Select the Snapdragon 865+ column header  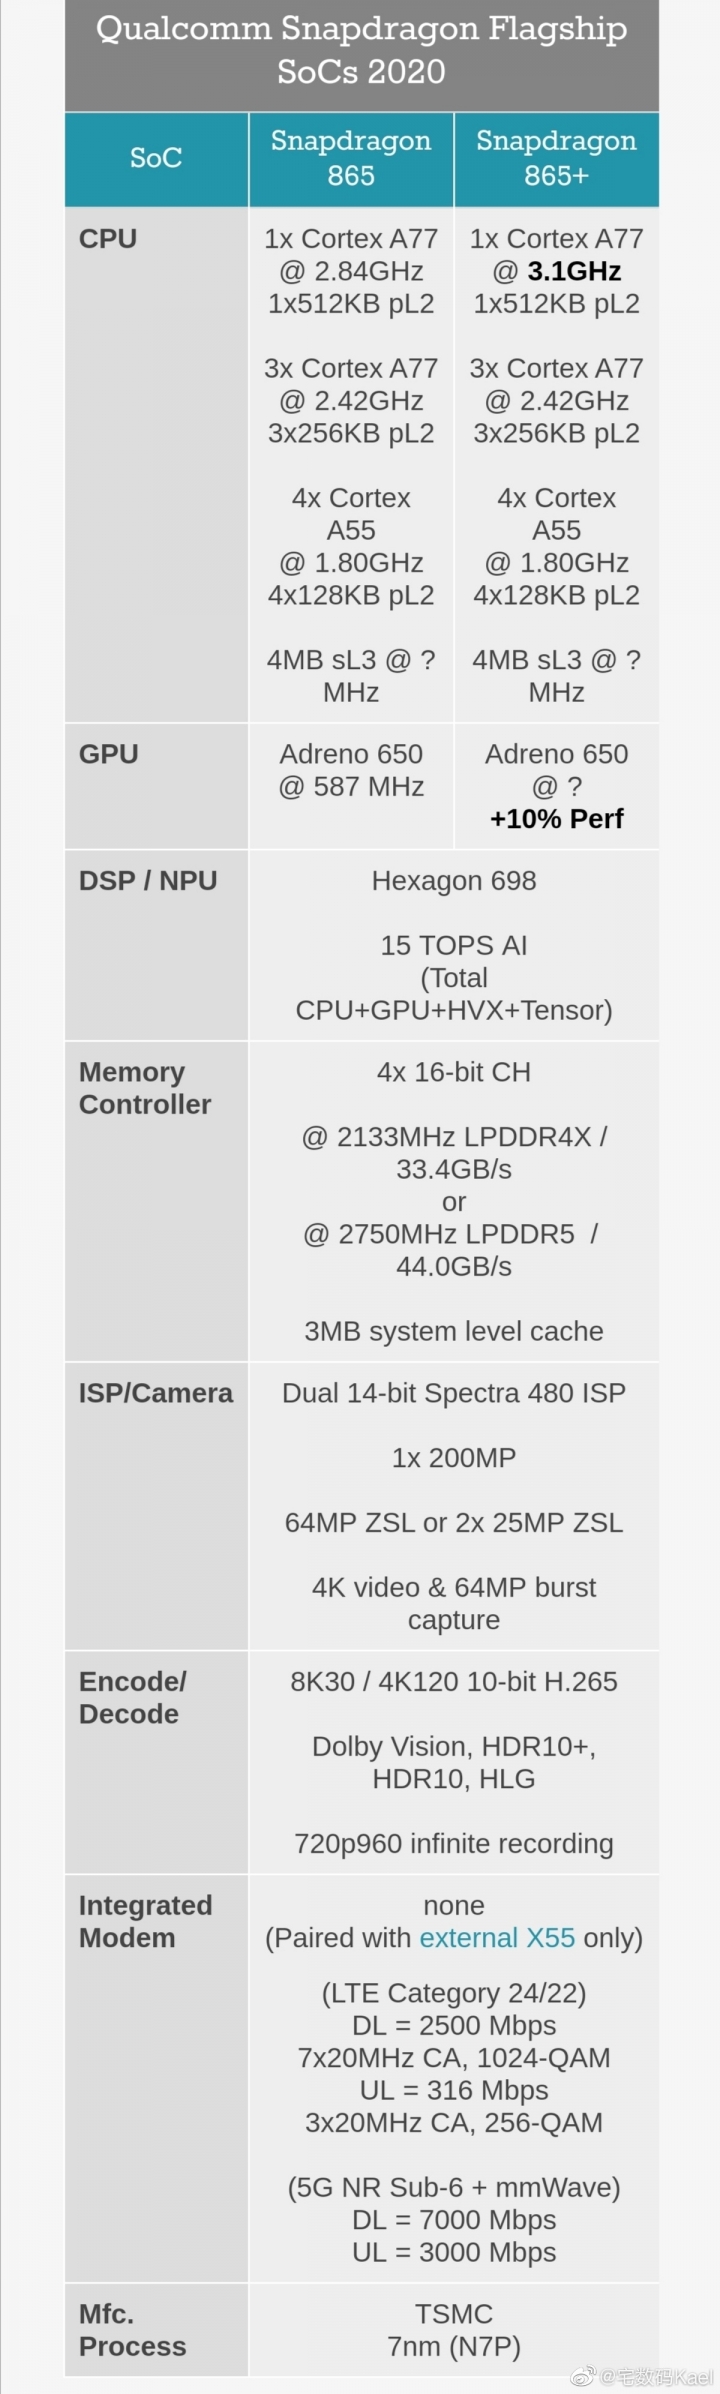click(x=557, y=158)
